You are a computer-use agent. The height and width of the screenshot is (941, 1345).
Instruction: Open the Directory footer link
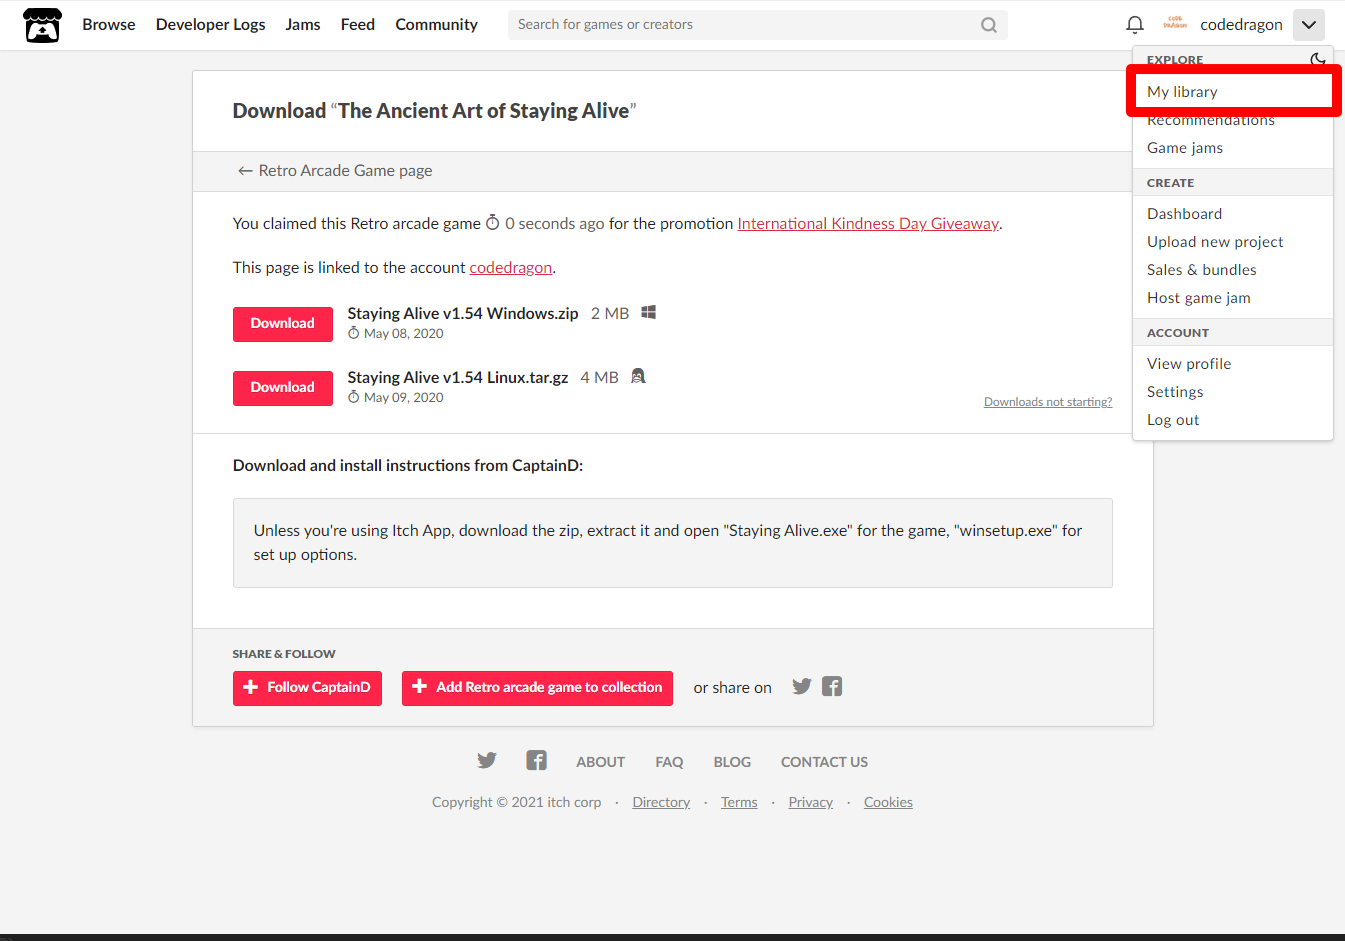pyautogui.click(x=661, y=802)
